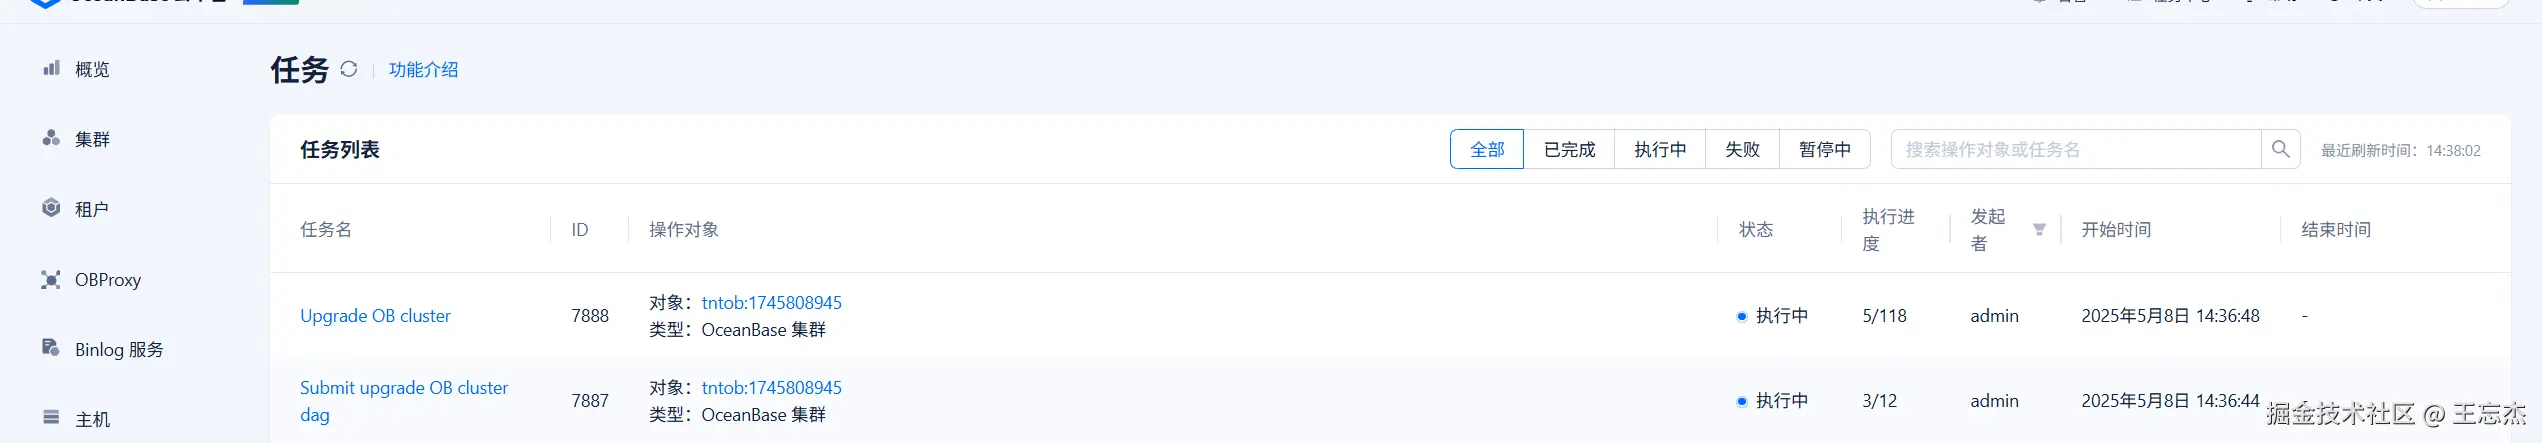Open Submit upgrade OB cluster dag task

click(403, 388)
